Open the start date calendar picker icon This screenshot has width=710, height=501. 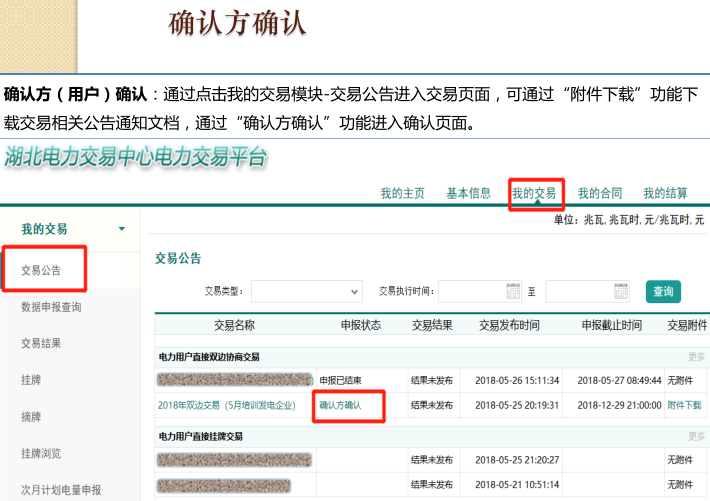pos(513,292)
